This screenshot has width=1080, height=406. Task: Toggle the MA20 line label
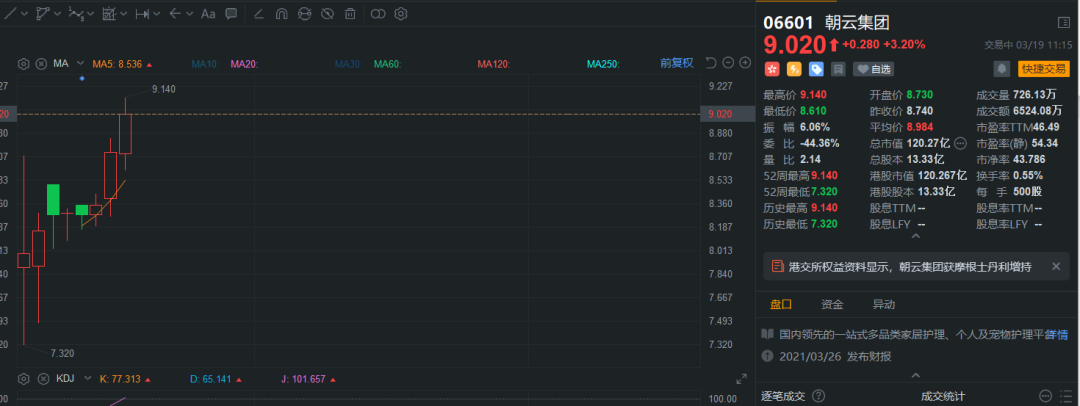pyautogui.click(x=245, y=64)
